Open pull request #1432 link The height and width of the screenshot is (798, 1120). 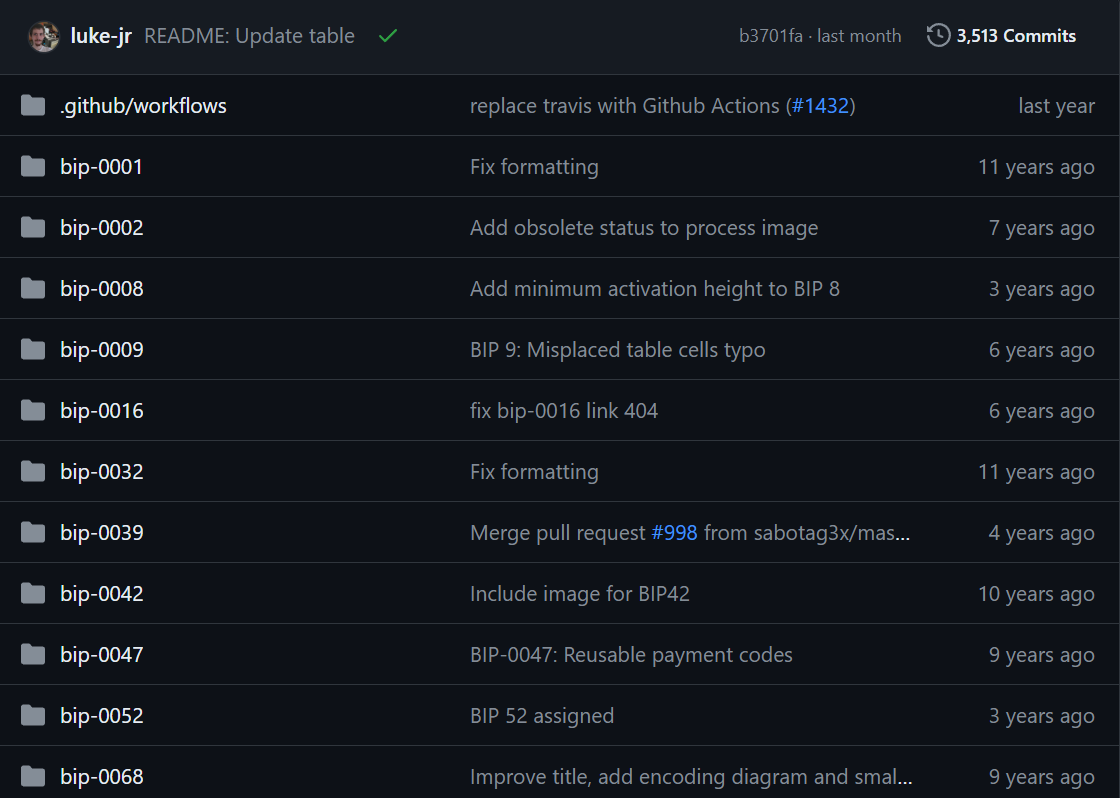[822, 106]
